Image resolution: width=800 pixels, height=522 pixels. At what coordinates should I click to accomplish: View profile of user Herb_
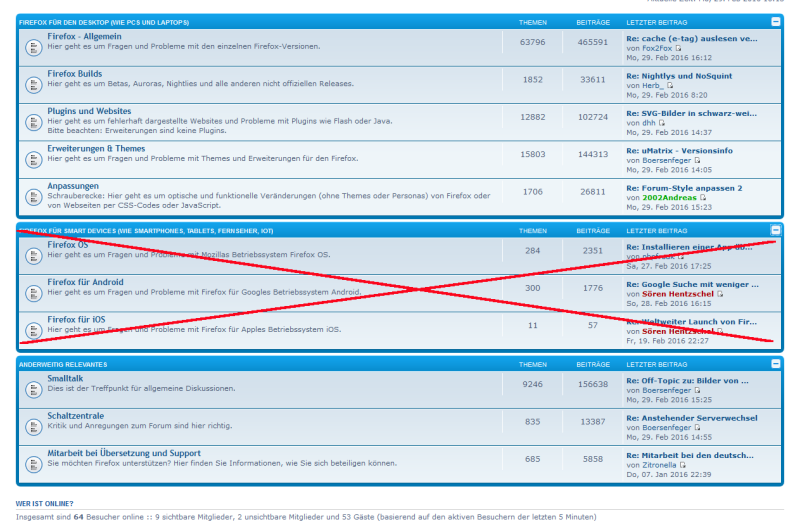pos(653,85)
